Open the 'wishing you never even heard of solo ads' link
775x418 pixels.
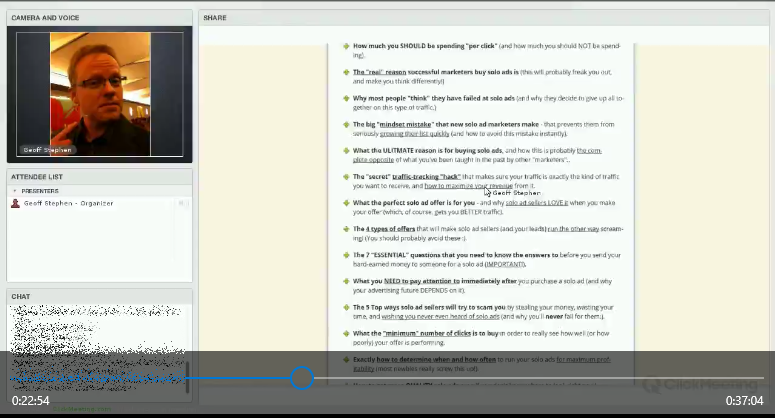click(440, 317)
